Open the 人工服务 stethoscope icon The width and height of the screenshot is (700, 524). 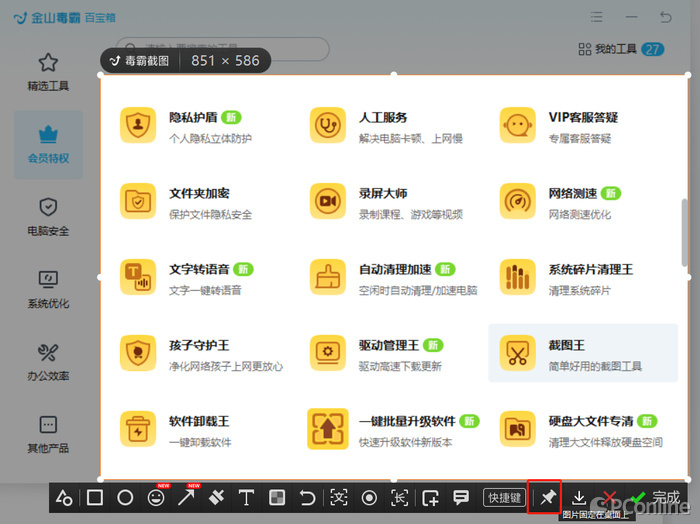(x=328, y=125)
